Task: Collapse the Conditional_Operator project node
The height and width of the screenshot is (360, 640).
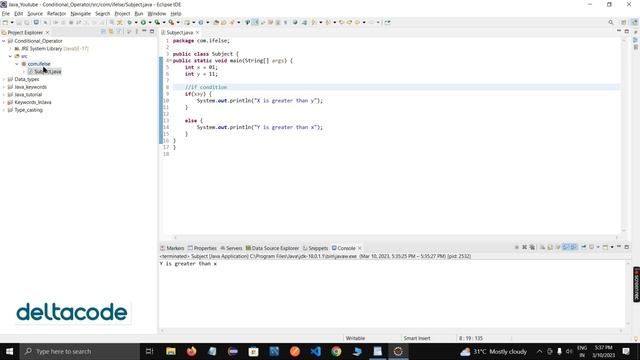Action: click(4, 41)
